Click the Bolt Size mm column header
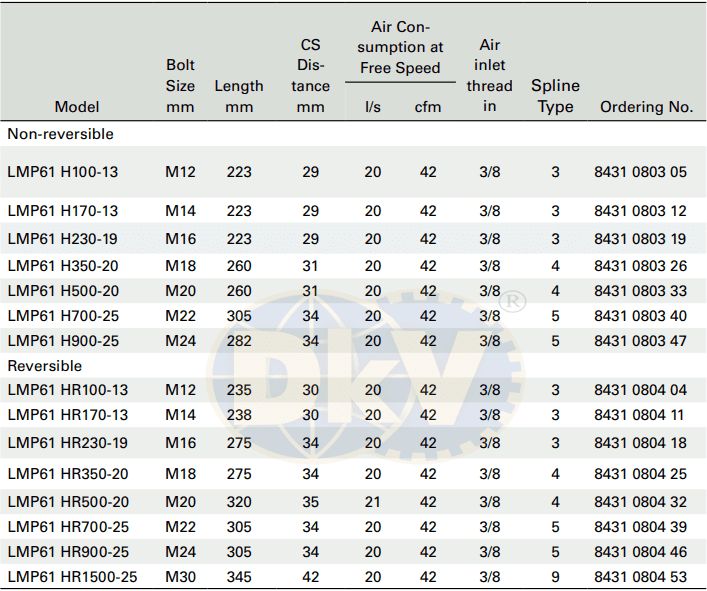707x591 pixels. click(180, 86)
